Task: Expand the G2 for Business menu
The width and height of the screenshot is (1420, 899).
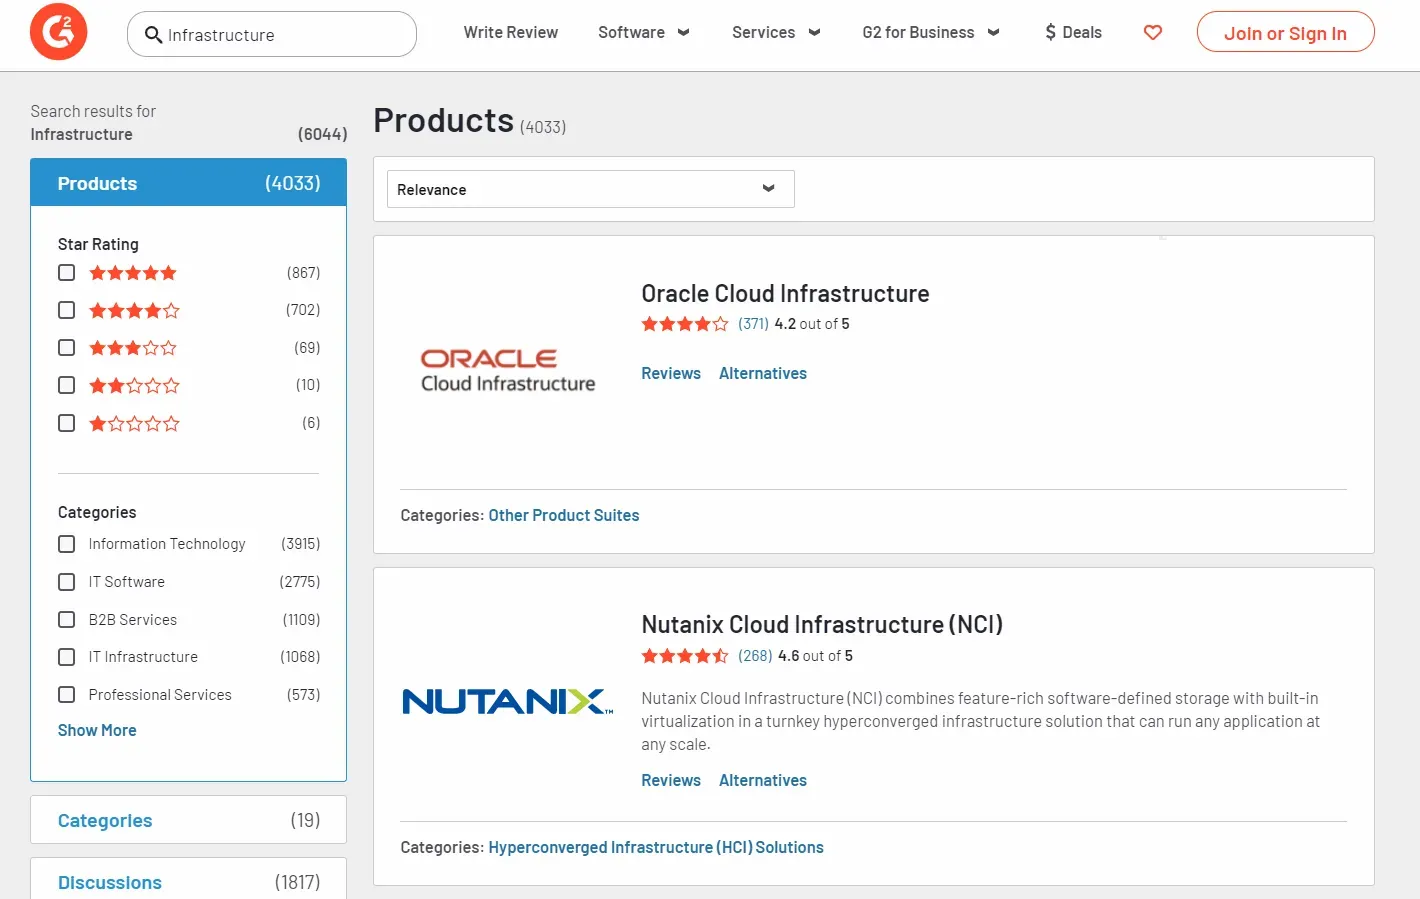Action: coord(929,32)
